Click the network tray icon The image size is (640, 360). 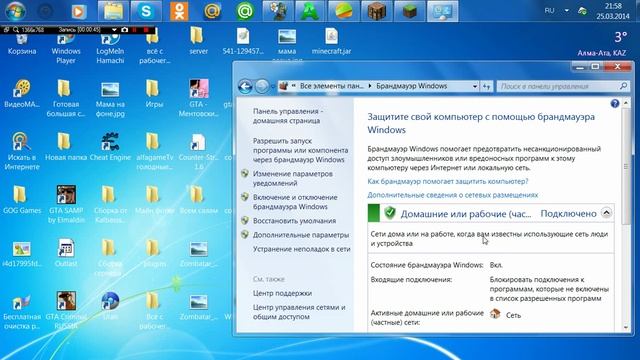click(x=582, y=11)
